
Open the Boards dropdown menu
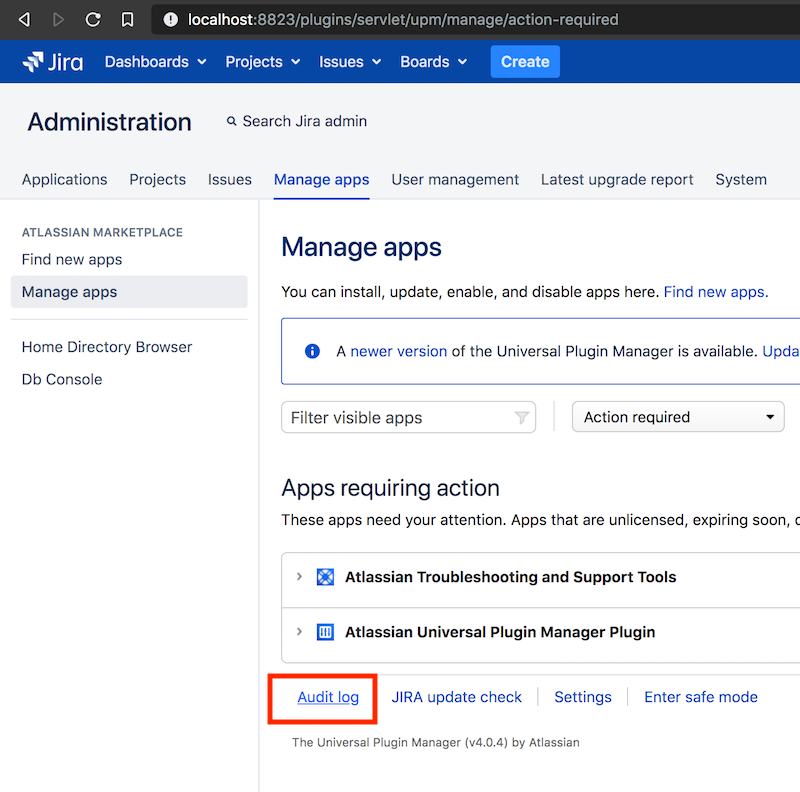pos(433,62)
